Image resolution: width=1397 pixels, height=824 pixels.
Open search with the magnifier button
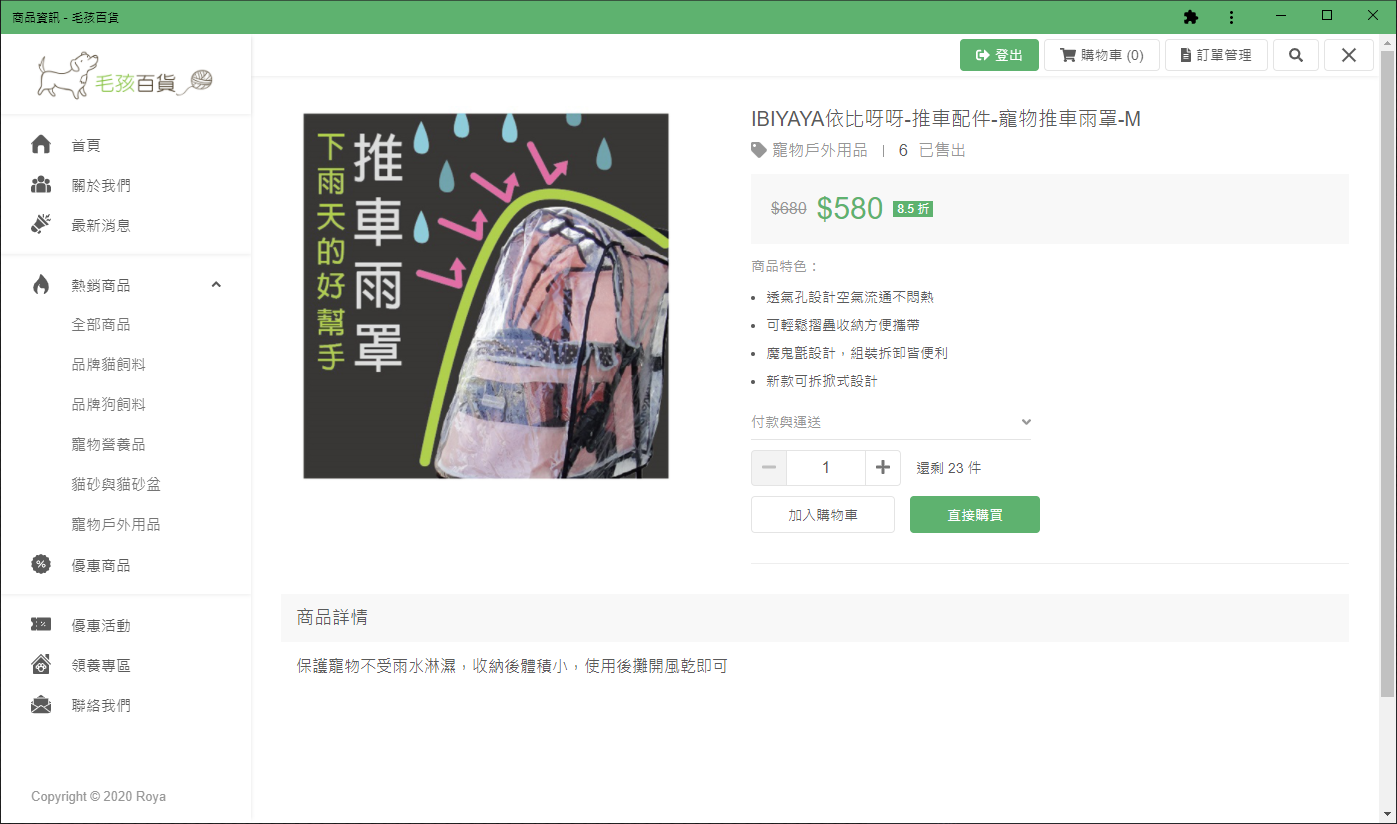click(x=1296, y=55)
